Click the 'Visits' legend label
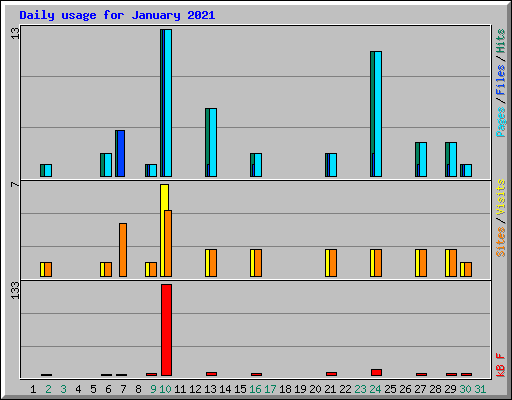 pos(501,197)
